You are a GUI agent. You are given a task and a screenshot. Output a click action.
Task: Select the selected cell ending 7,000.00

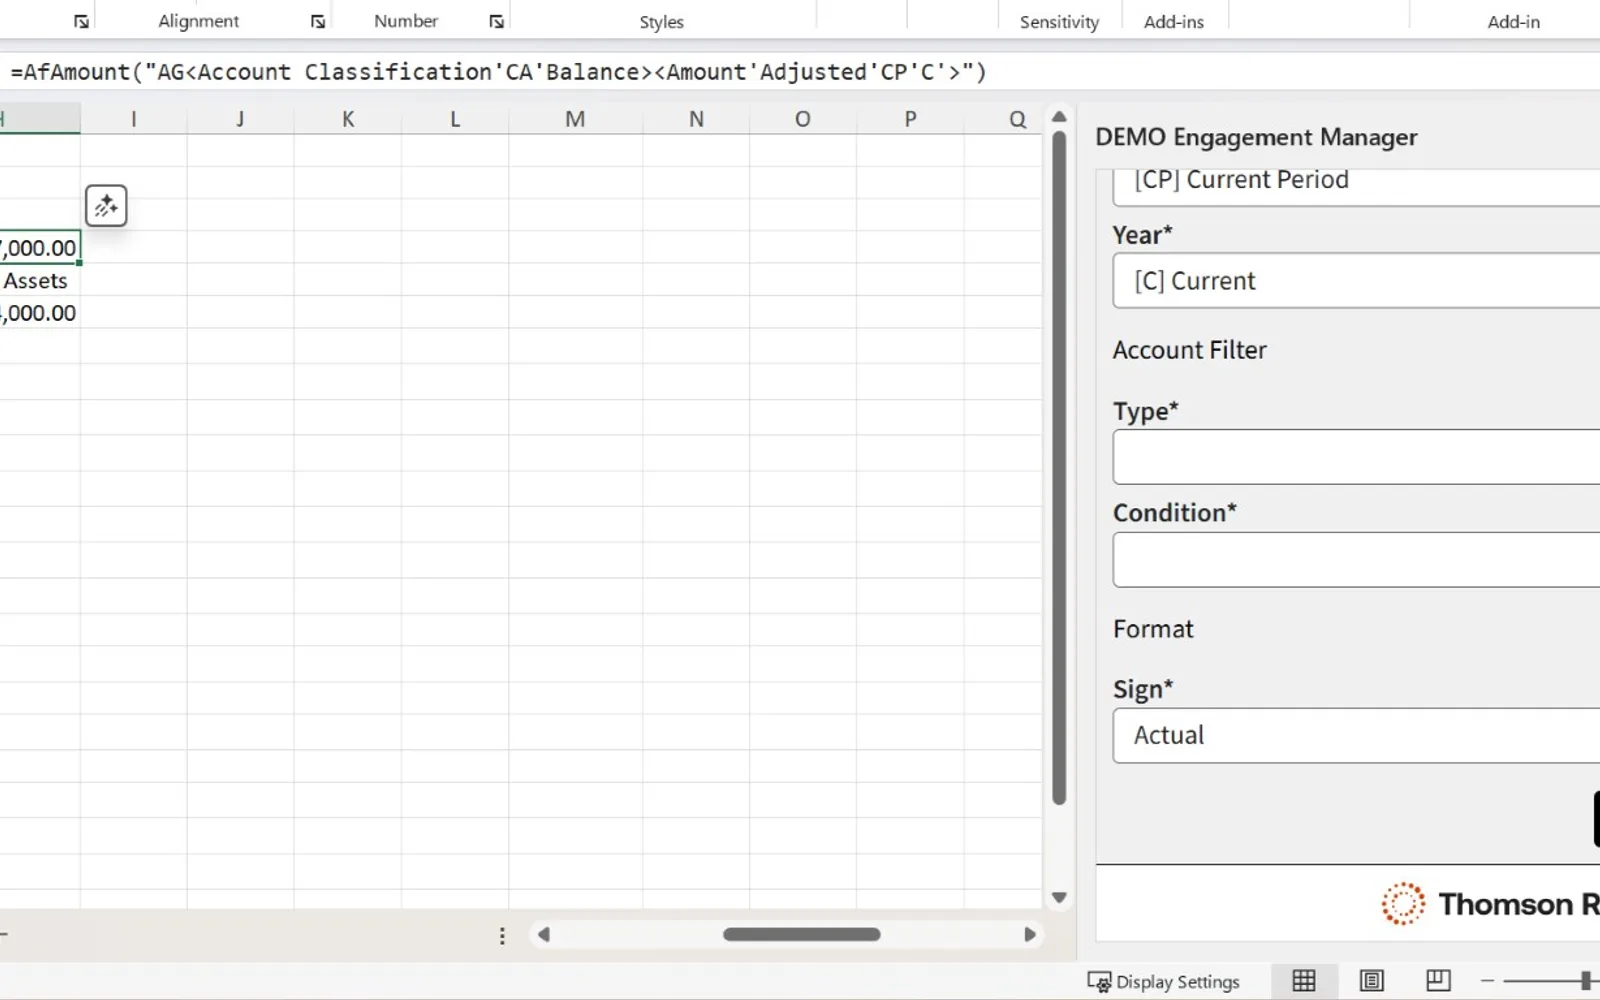pyautogui.click(x=40, y=248)
